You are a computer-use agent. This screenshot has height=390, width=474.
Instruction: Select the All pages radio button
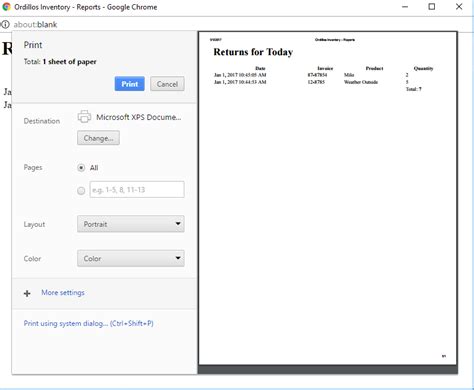81,168
